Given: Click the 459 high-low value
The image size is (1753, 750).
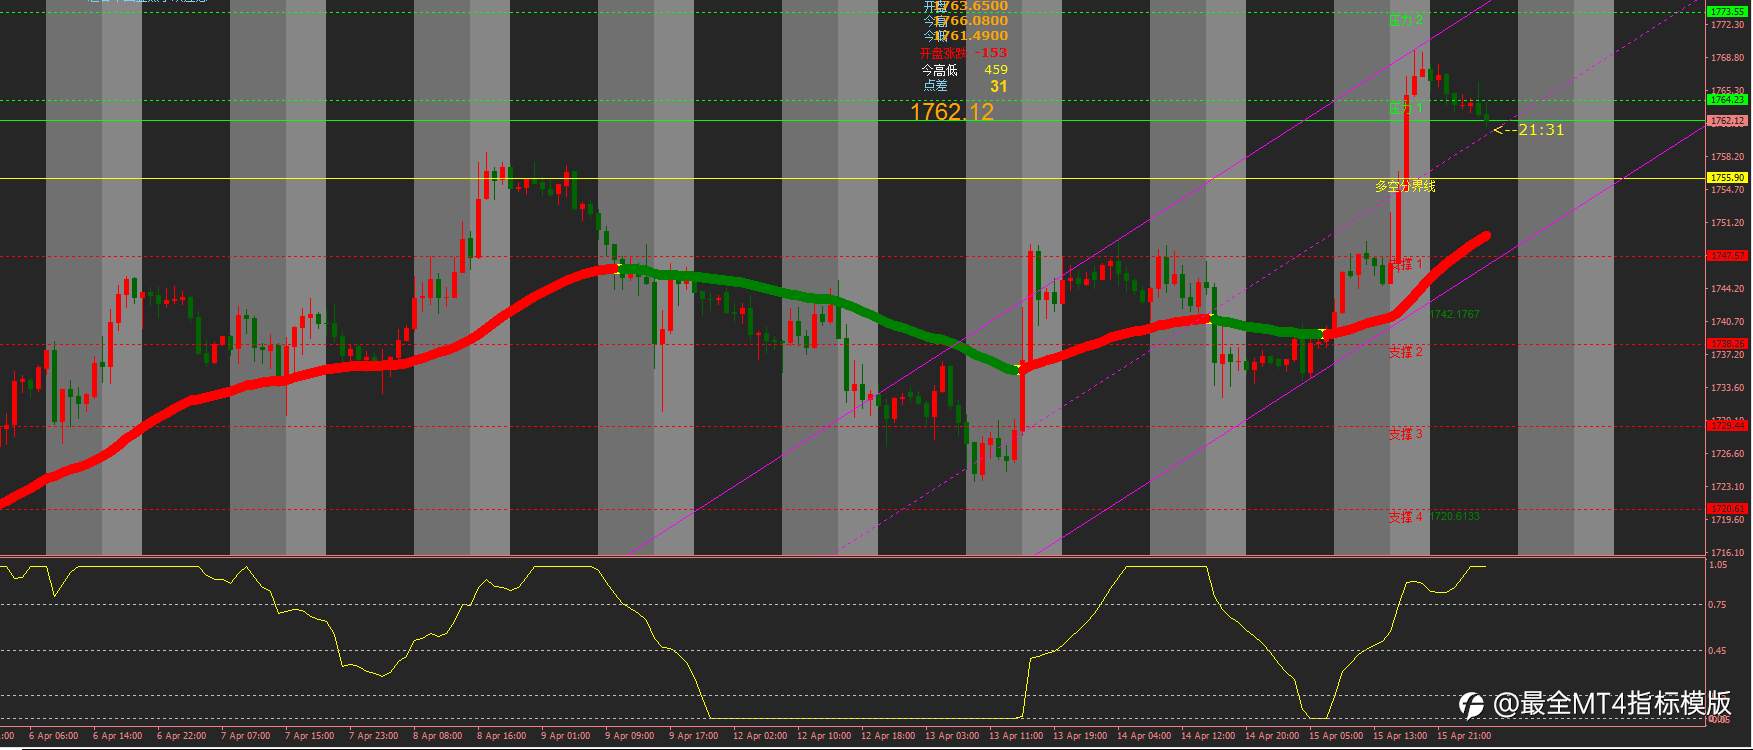Looking at the screenshot, I should 996,70.
